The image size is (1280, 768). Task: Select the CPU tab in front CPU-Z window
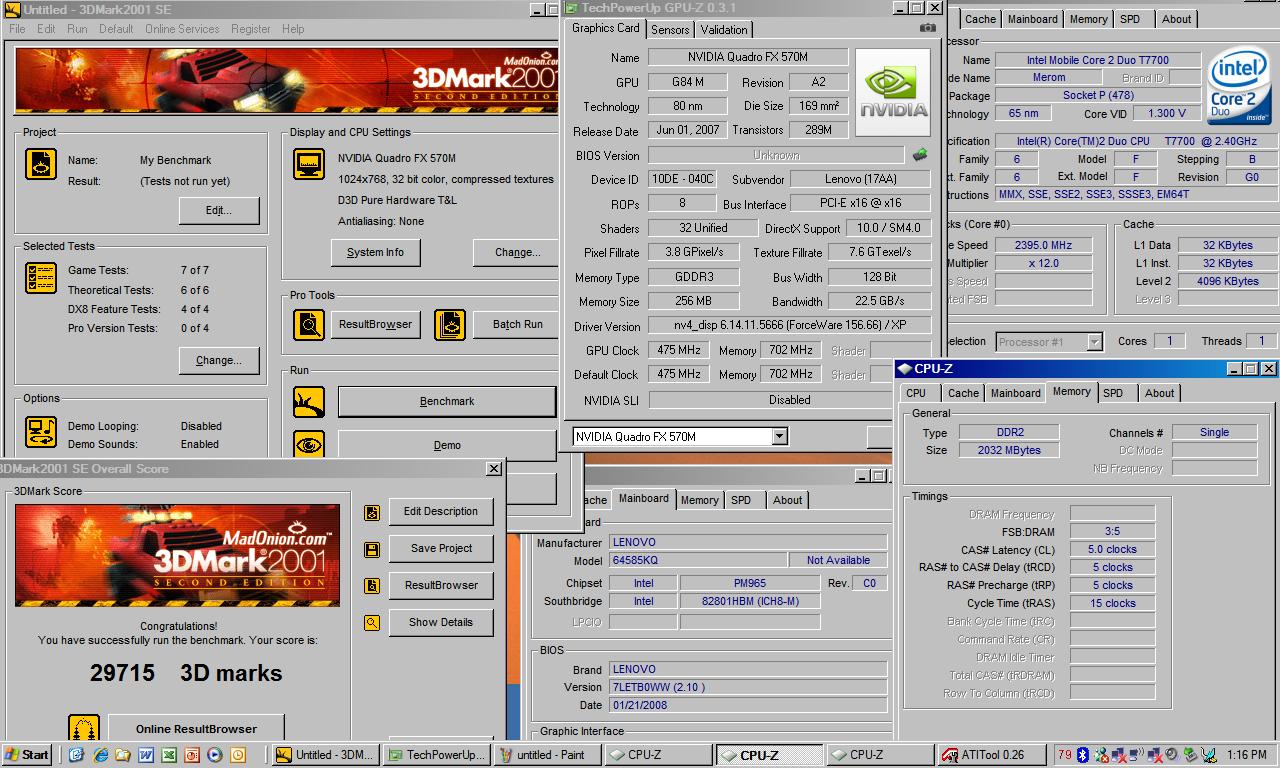tap(916, 393)
